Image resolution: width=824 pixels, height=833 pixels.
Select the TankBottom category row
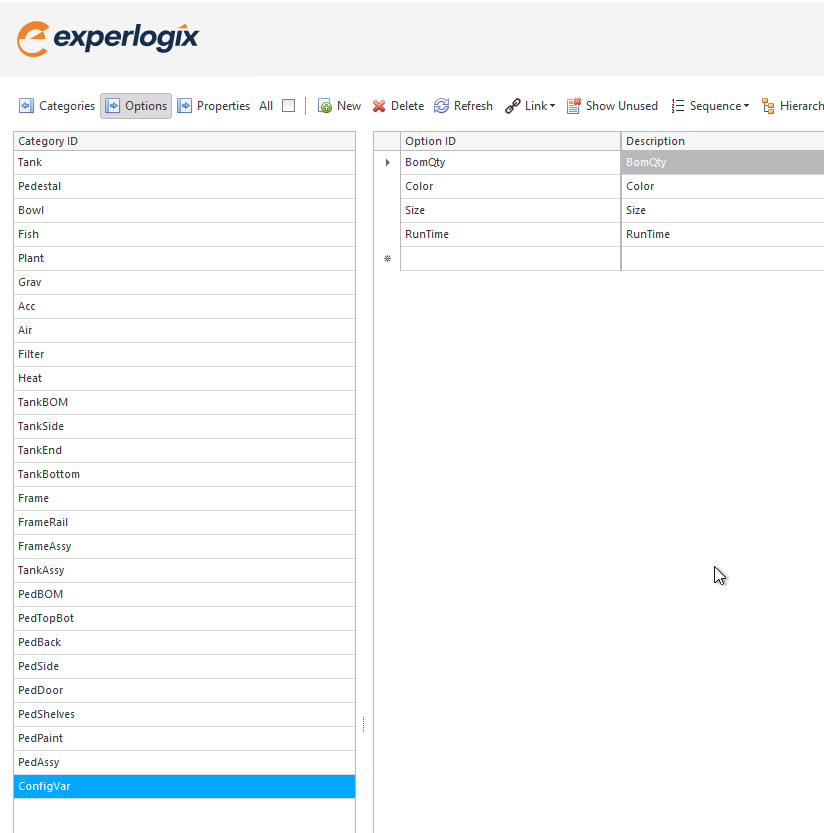point(184,474)
